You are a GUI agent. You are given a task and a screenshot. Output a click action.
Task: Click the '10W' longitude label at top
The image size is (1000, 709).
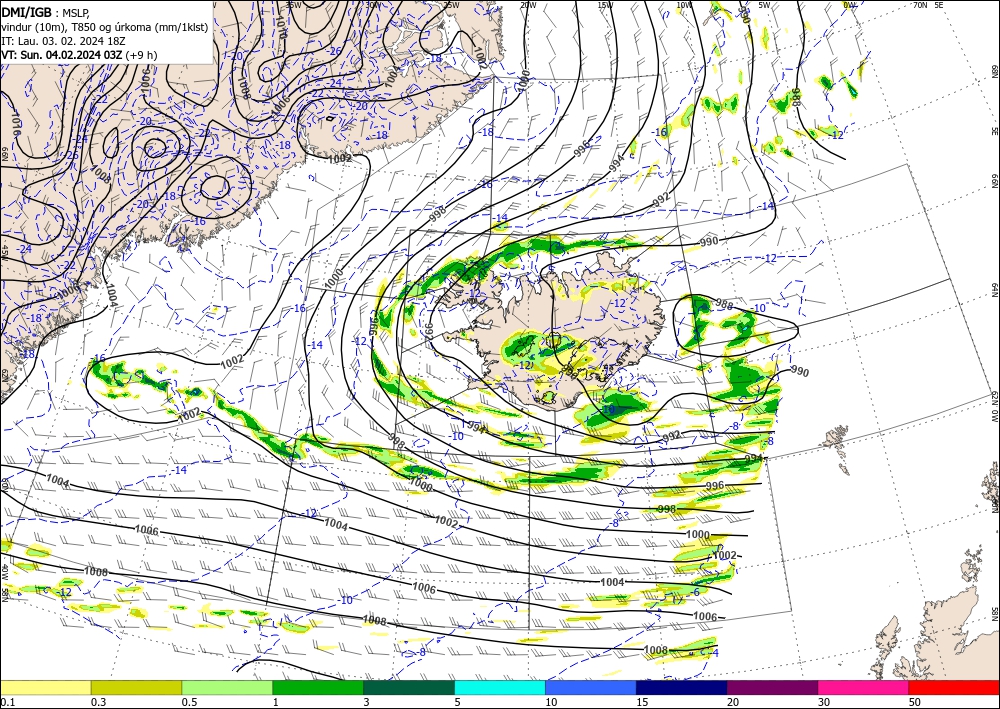[684, 5]
